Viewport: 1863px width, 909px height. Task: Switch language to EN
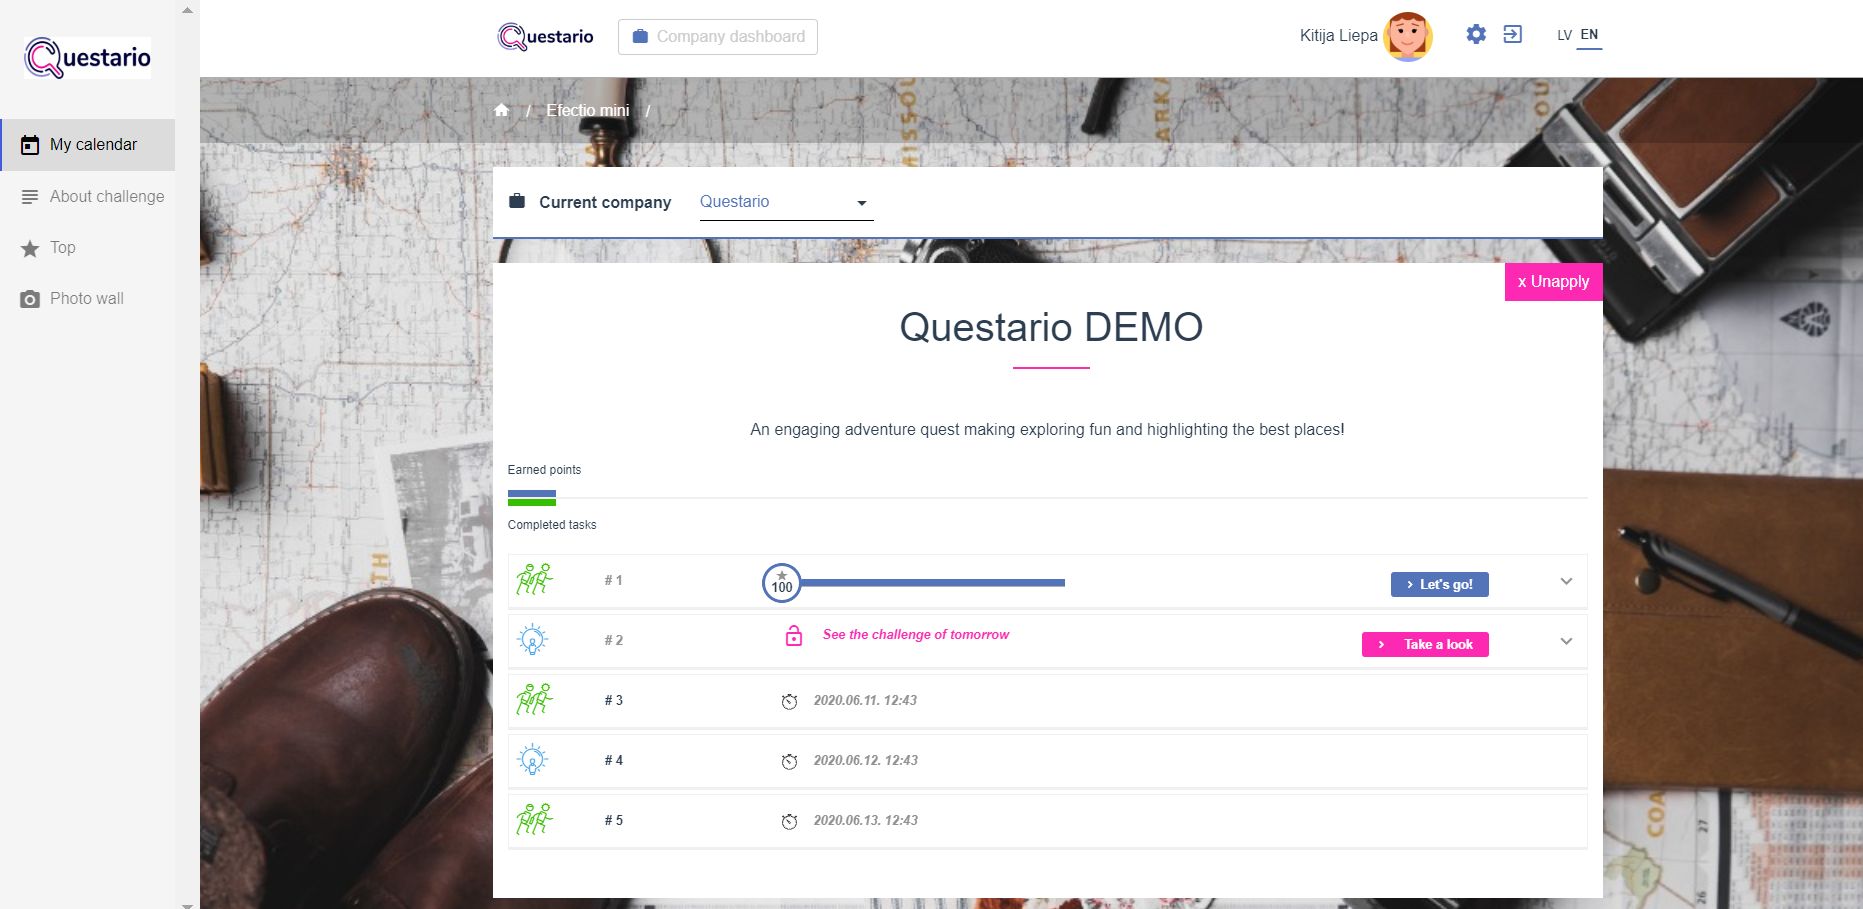click(x=1589, y=35)
